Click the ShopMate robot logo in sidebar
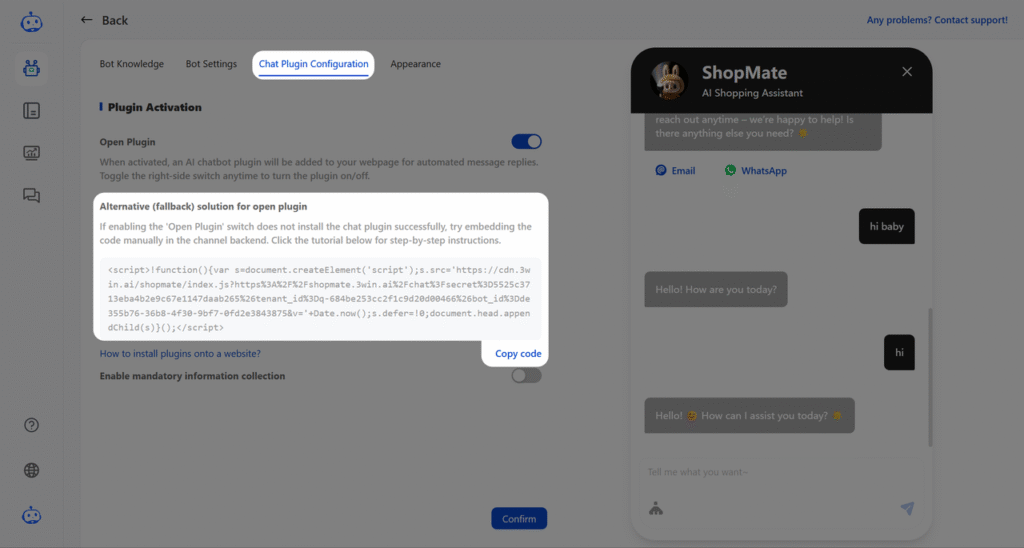1024x548 pixels. click(31, 22)
